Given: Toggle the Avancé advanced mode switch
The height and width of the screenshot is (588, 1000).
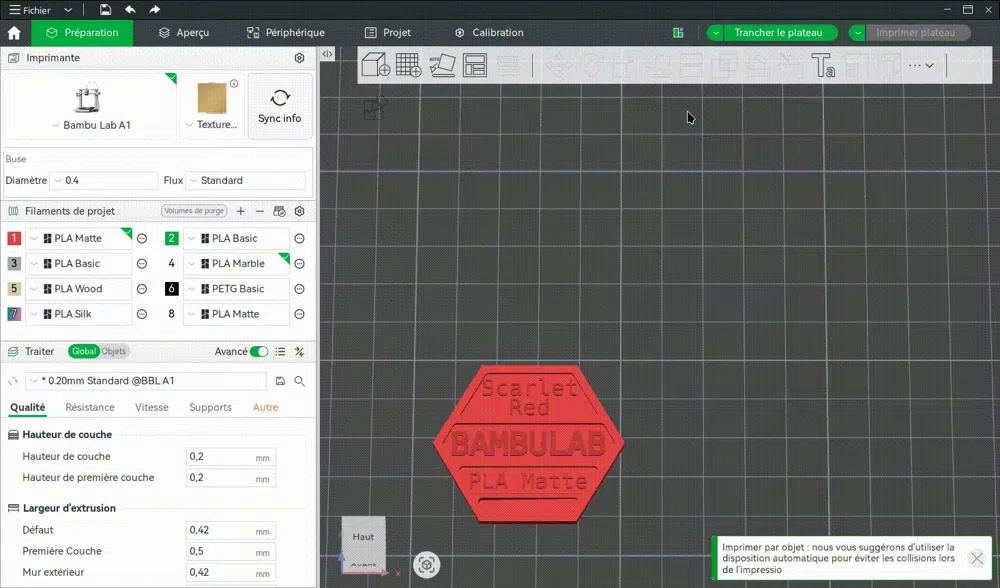Looking at the screenshot, I should click(259, 351).
